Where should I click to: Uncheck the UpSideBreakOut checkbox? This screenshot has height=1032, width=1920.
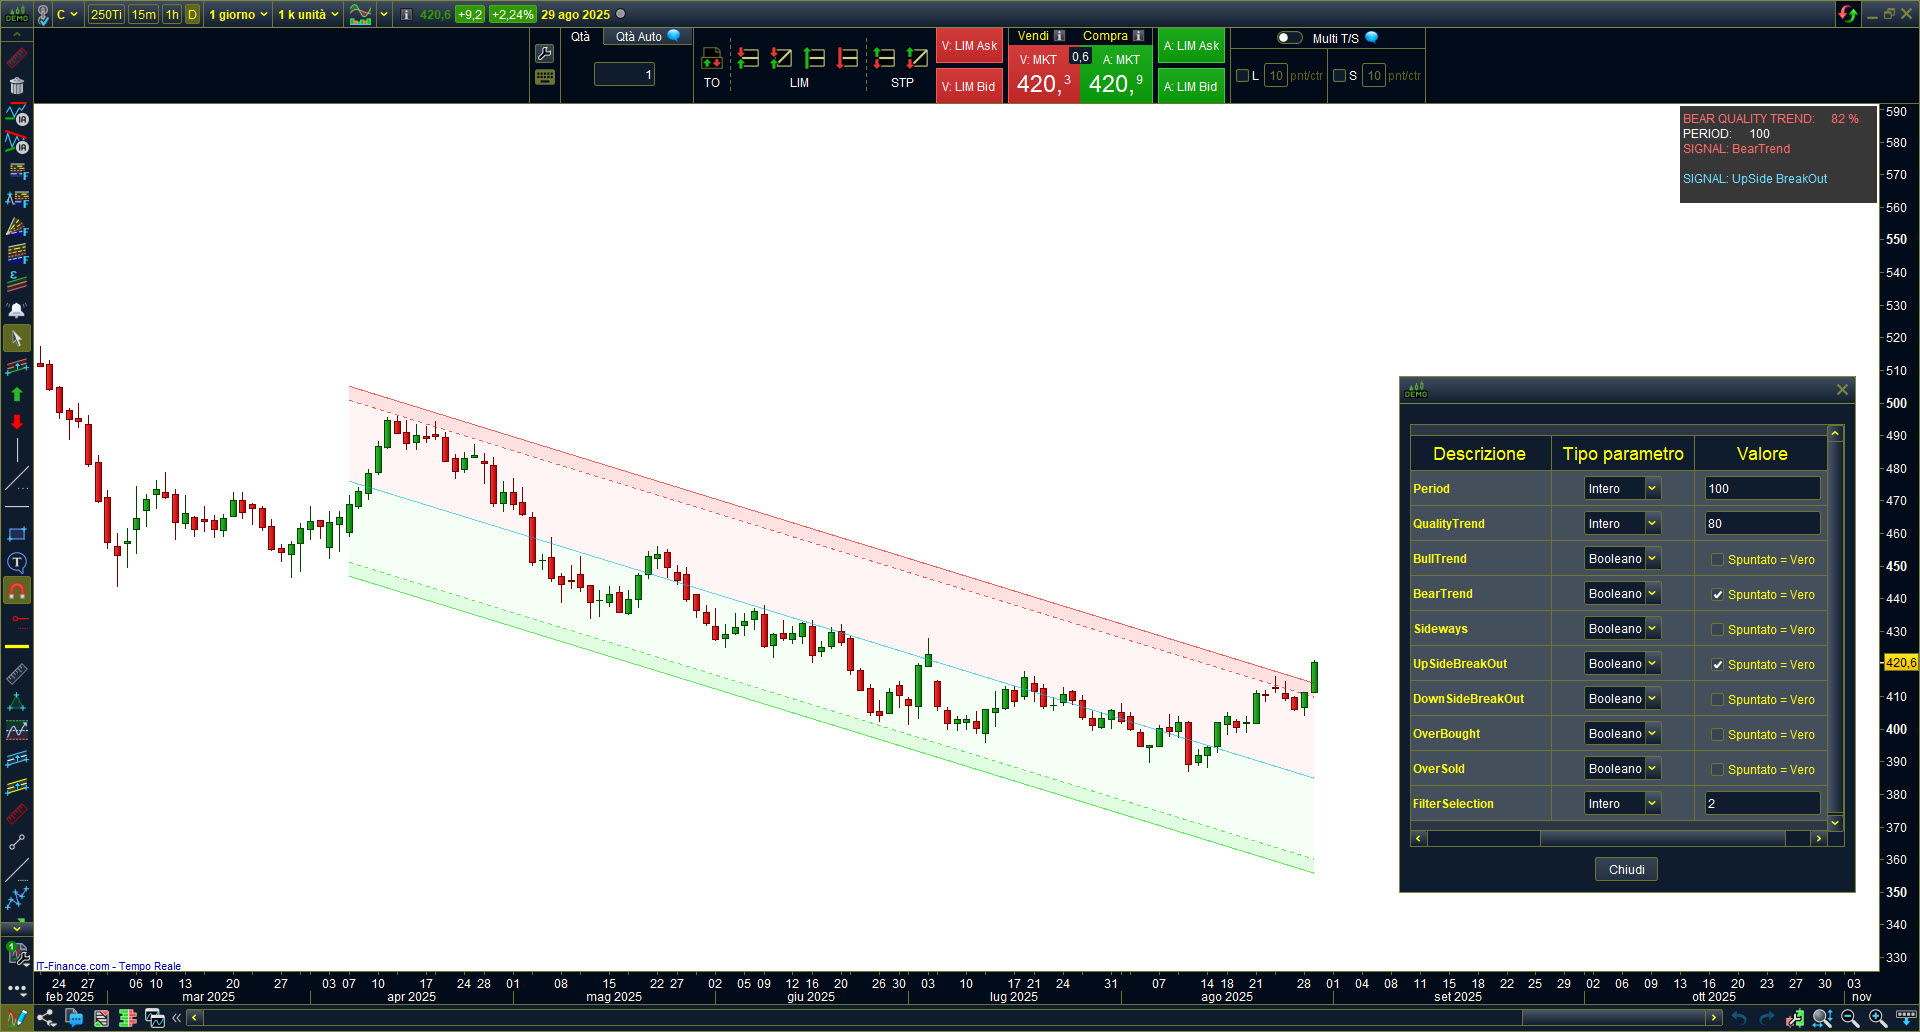1717,665
